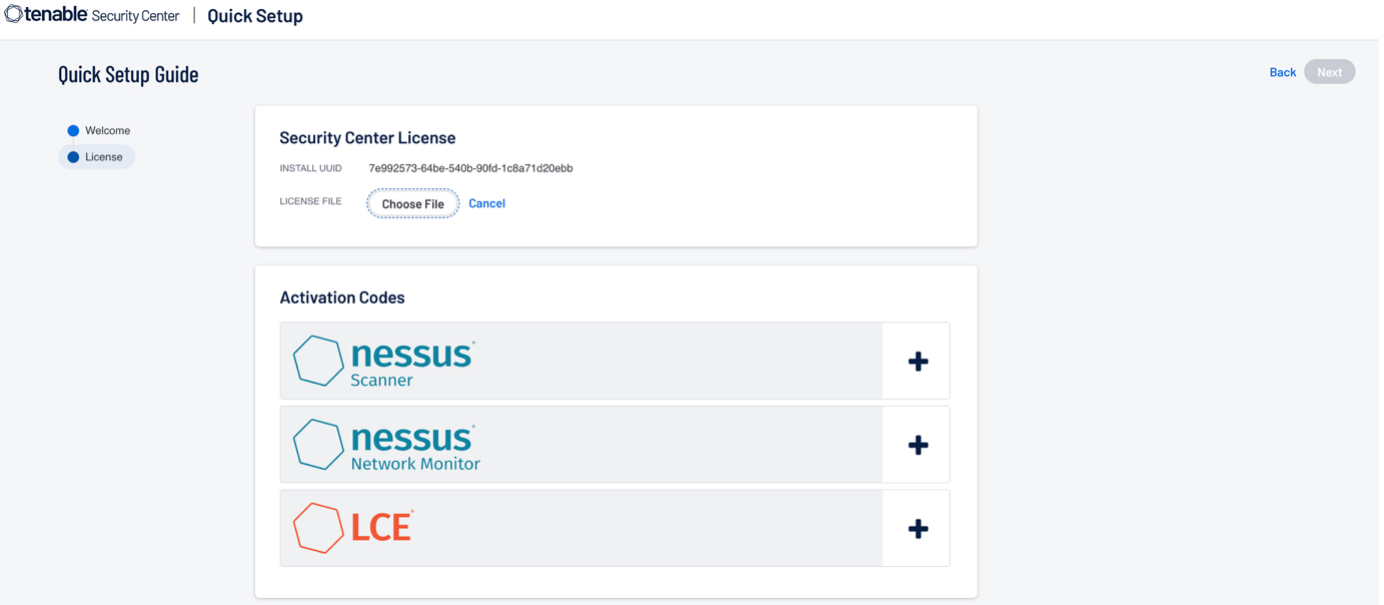Open the License step label
This screenshot has width=1384, height=605.
click(104, 157)
